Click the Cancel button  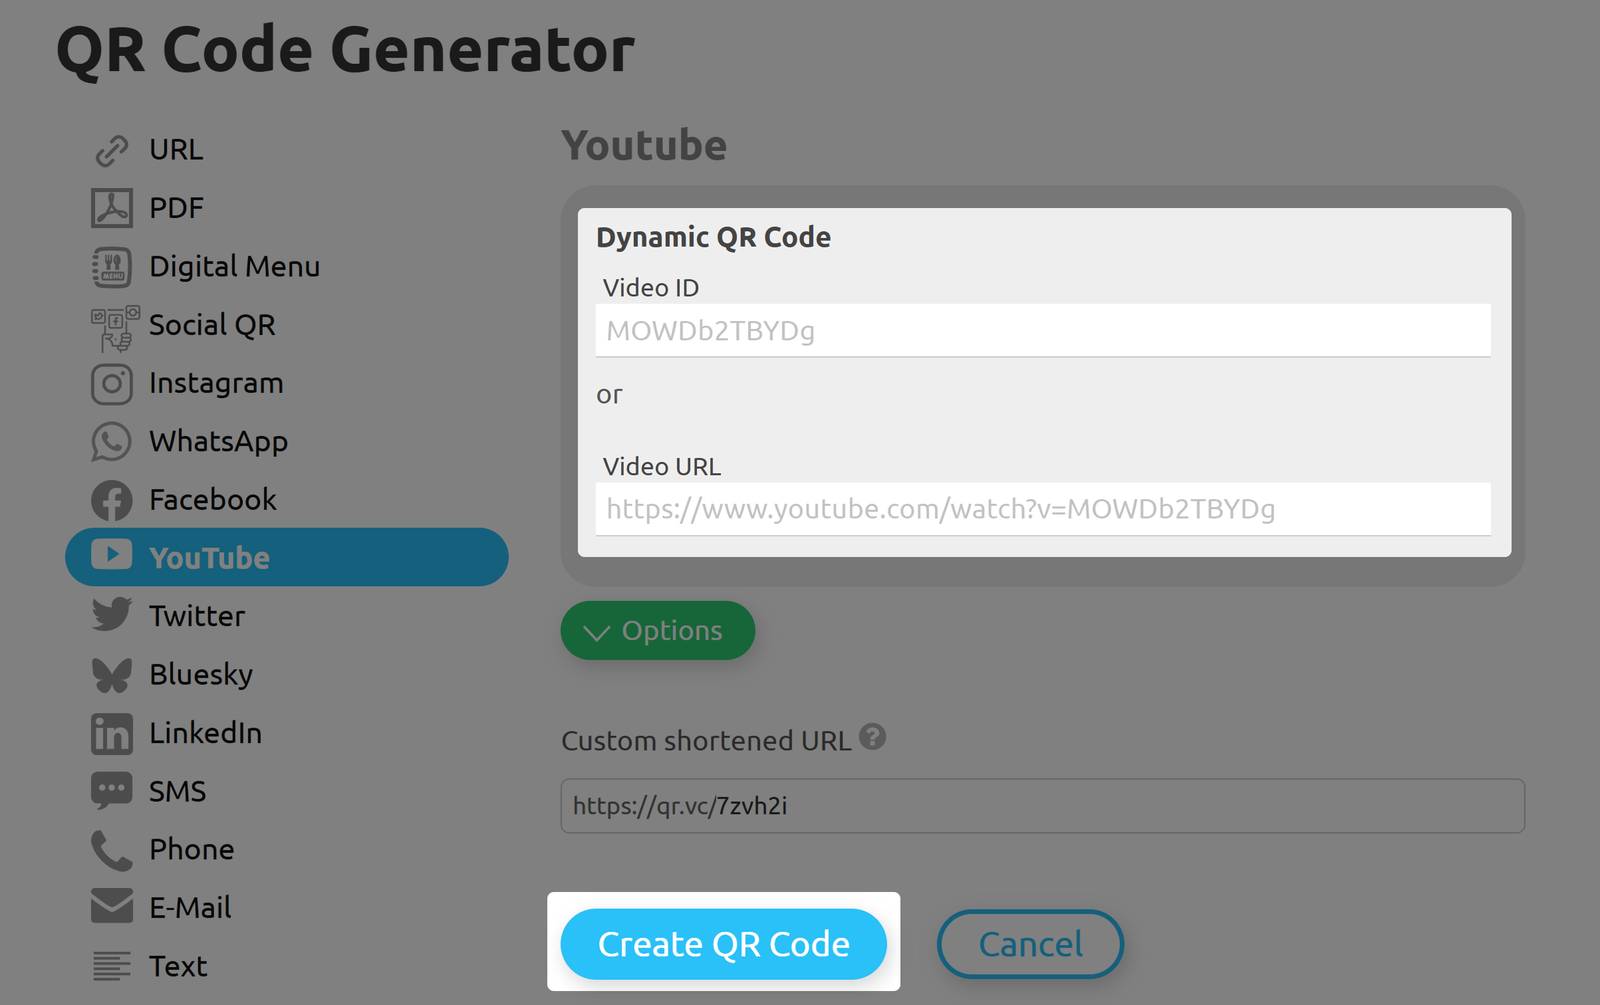1030,944
